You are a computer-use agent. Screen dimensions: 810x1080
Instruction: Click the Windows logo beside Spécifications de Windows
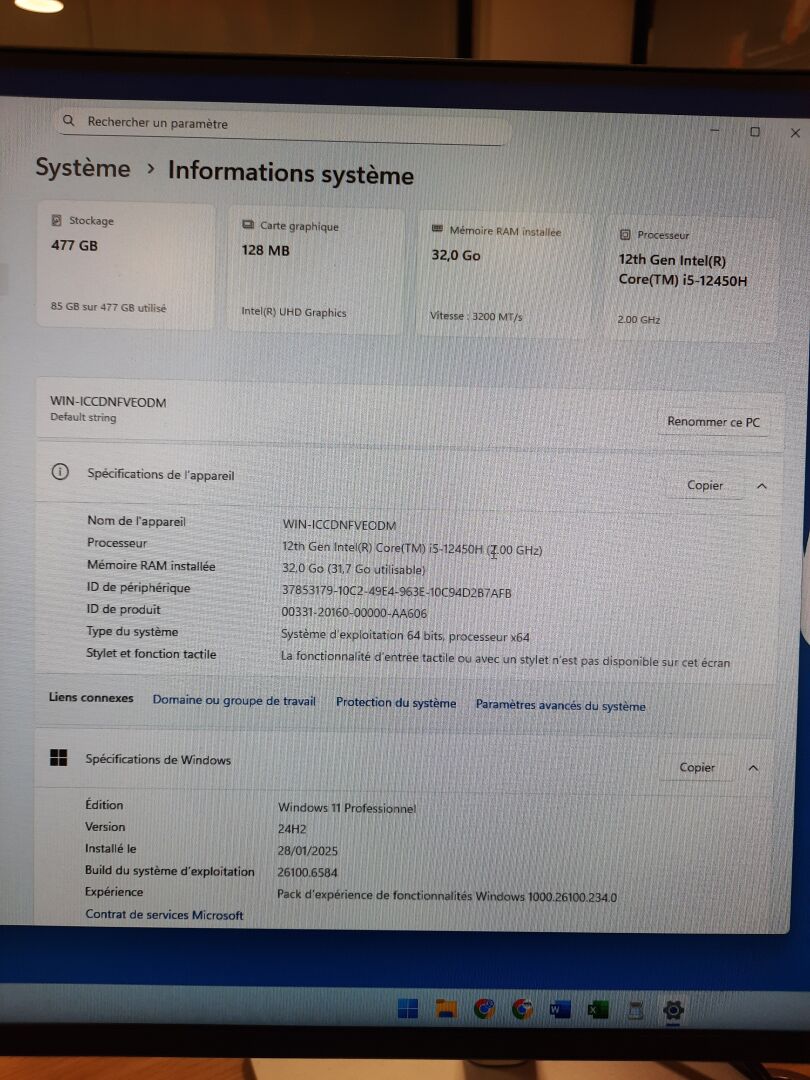coord(59,759)
